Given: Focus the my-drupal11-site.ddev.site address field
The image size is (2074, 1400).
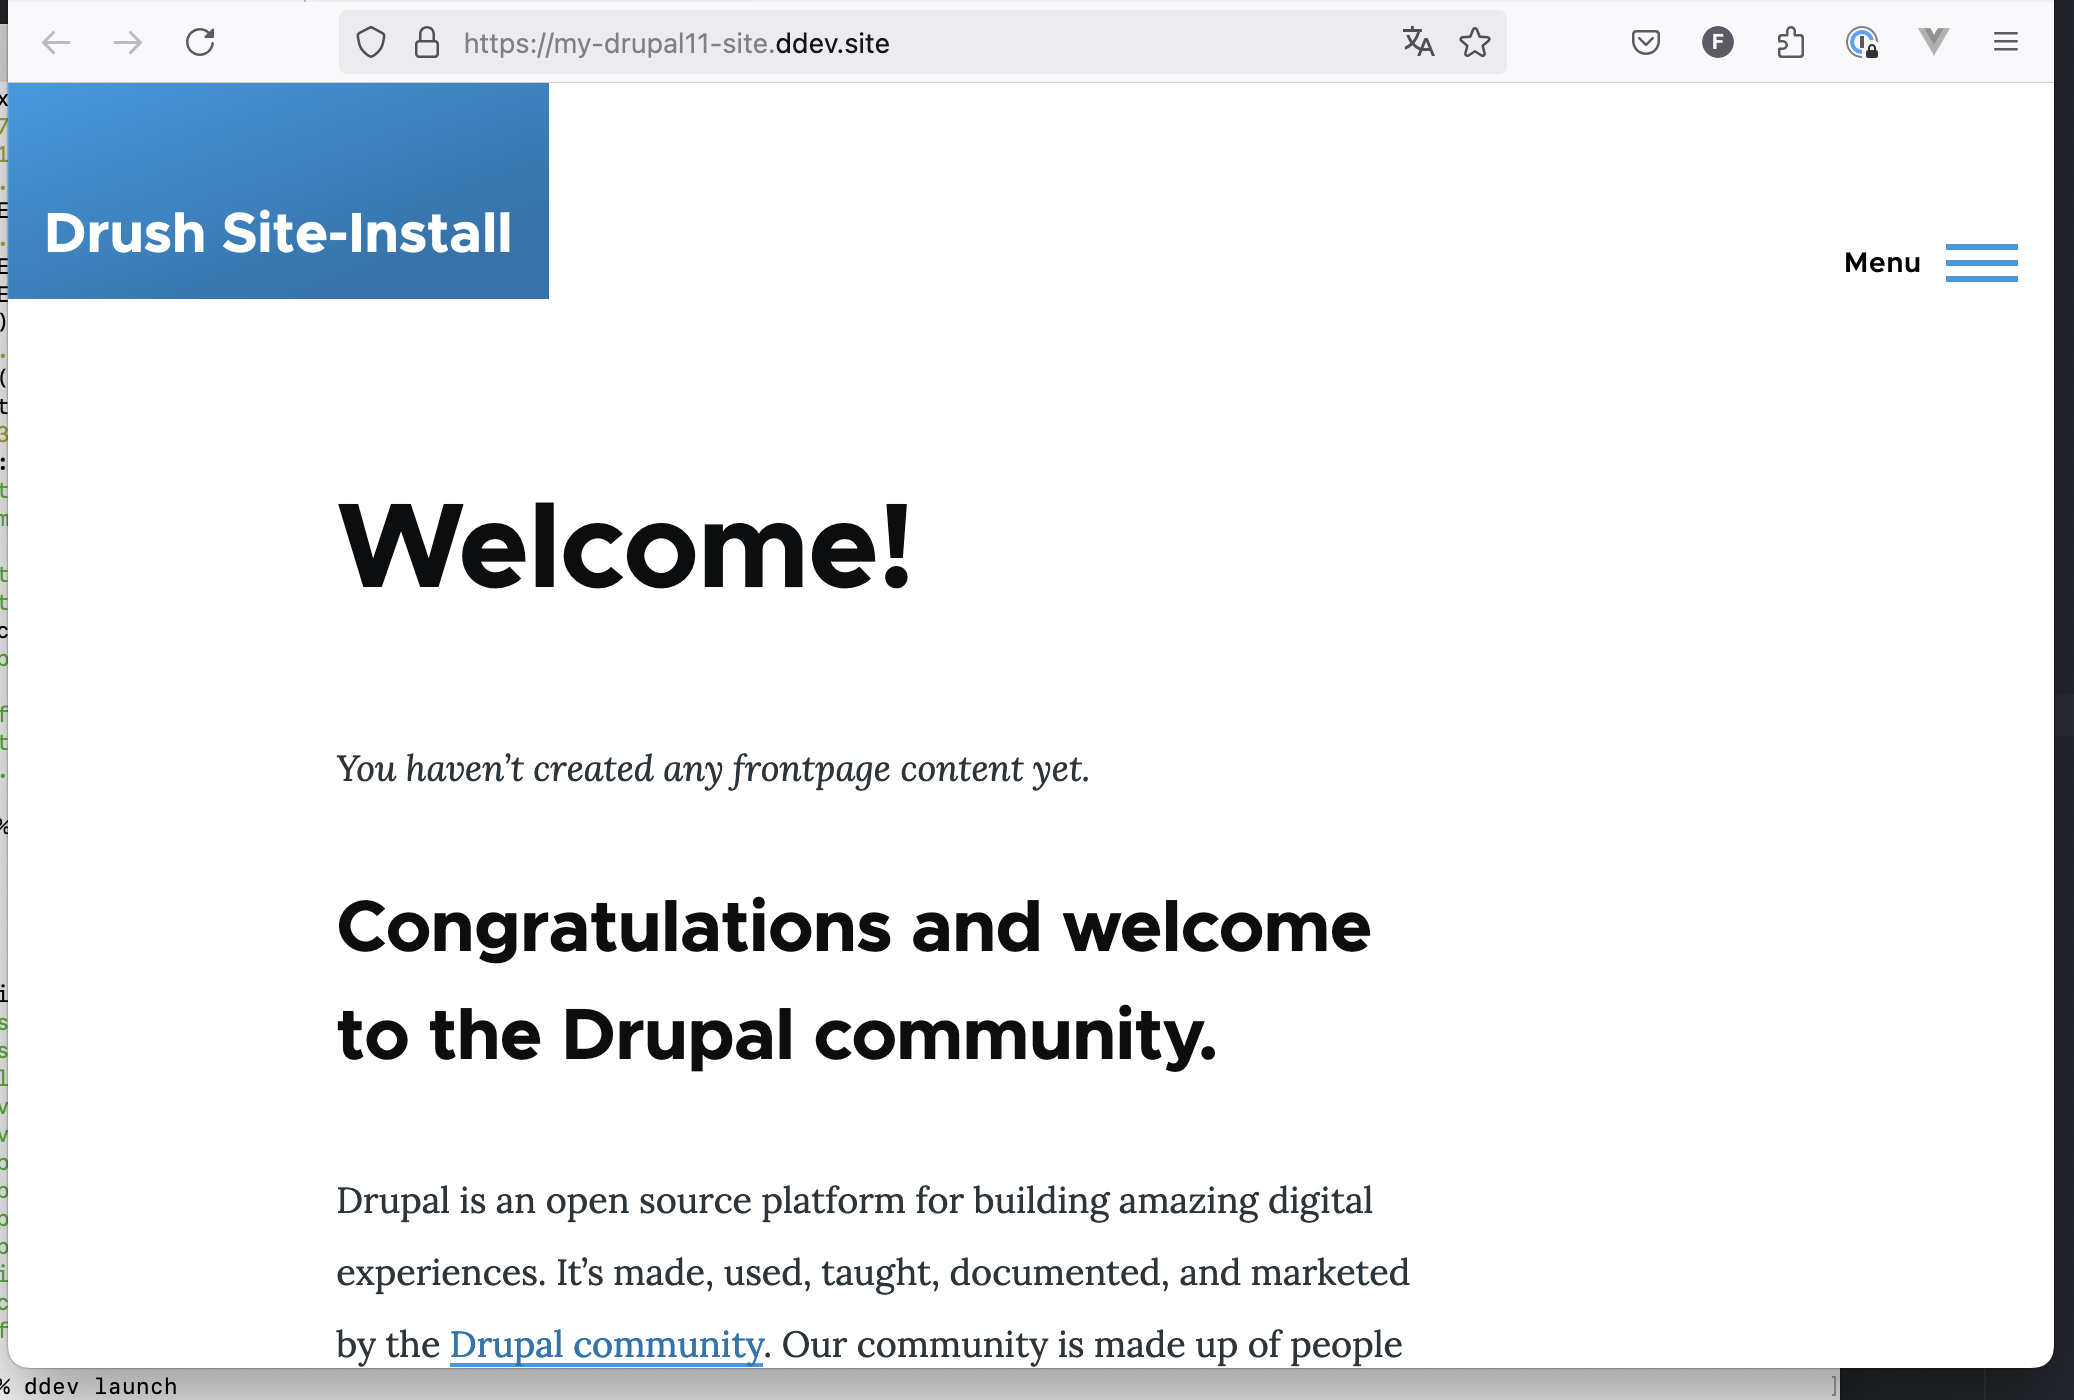Looking at the screenshot, I should click(900, 43).
